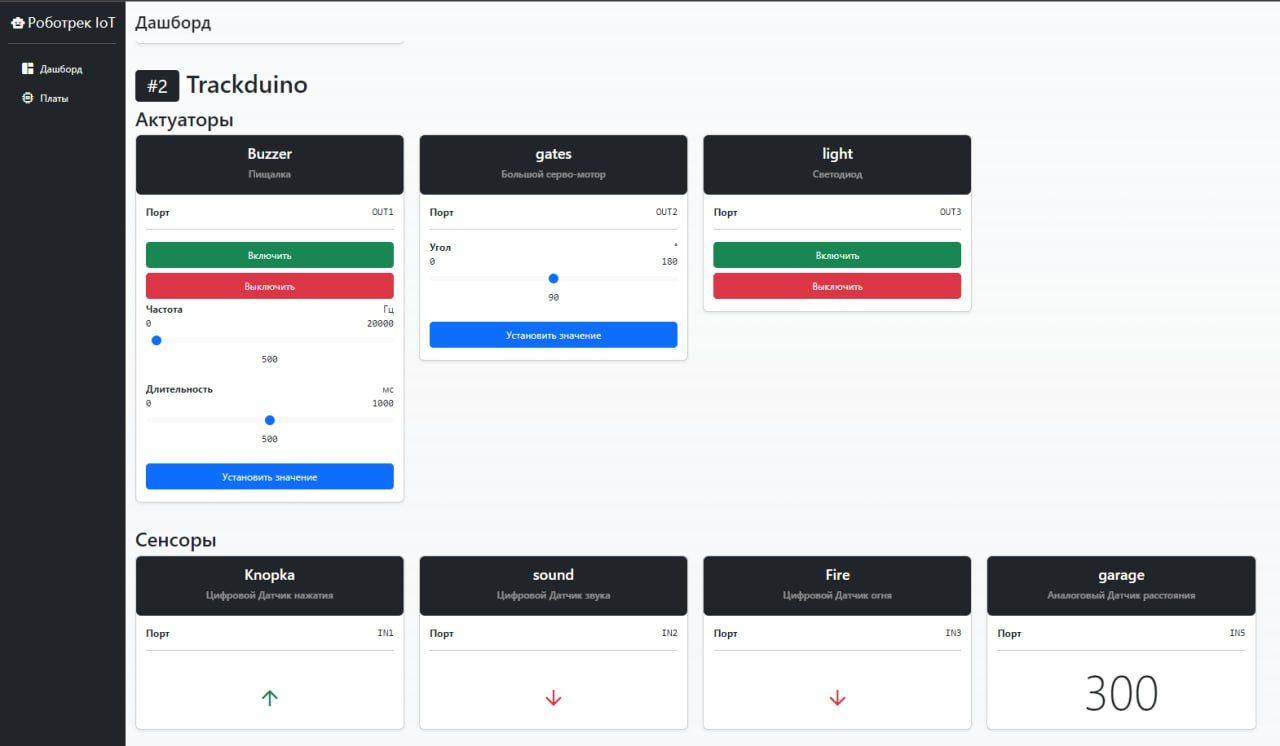Turn on the Buzzer with Включить
Screen dimensions: 1280x746
[x=269, y=255]
